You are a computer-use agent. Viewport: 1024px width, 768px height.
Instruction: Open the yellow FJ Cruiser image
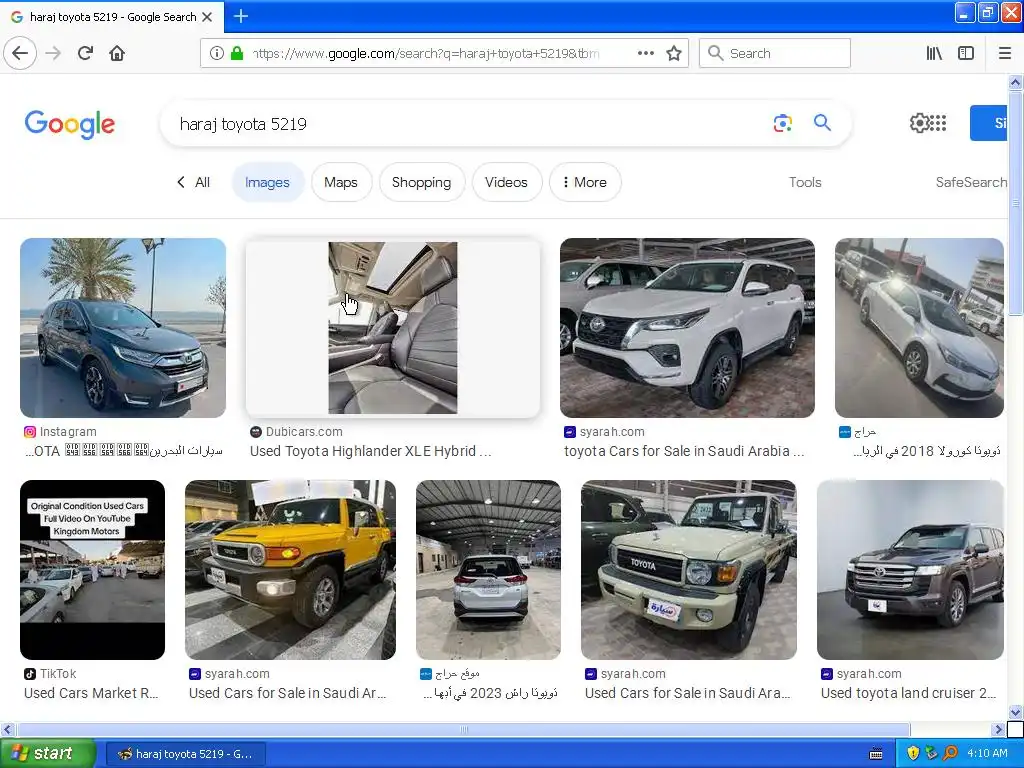pyautogui.click(x=290, y=569)
